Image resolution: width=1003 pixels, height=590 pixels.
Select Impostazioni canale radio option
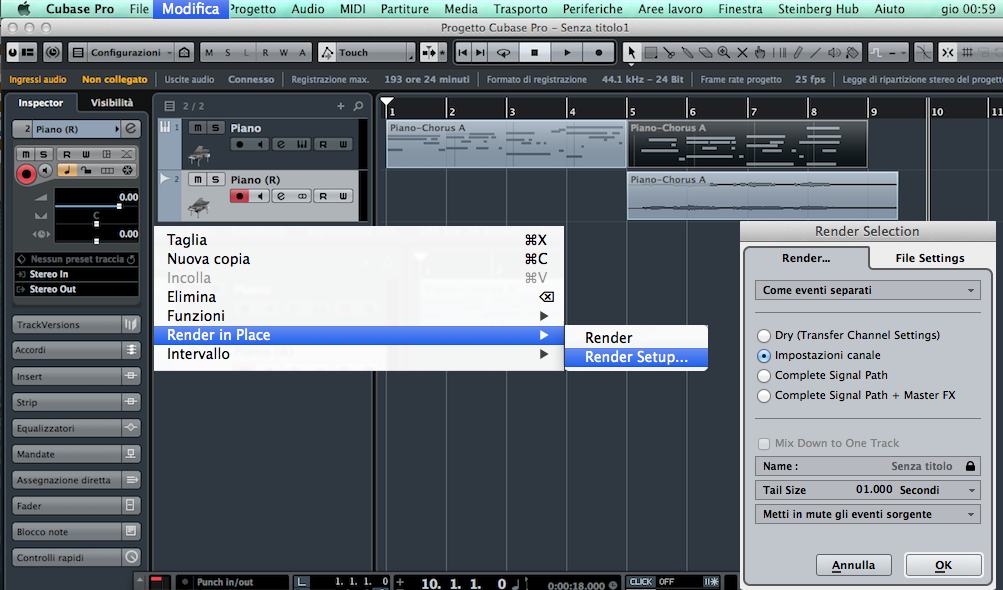764,355
